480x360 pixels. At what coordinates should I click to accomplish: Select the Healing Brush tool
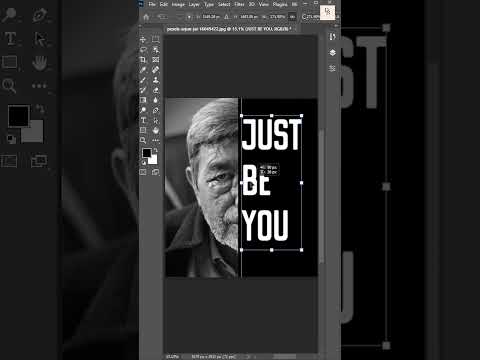(x=155, y=70)
